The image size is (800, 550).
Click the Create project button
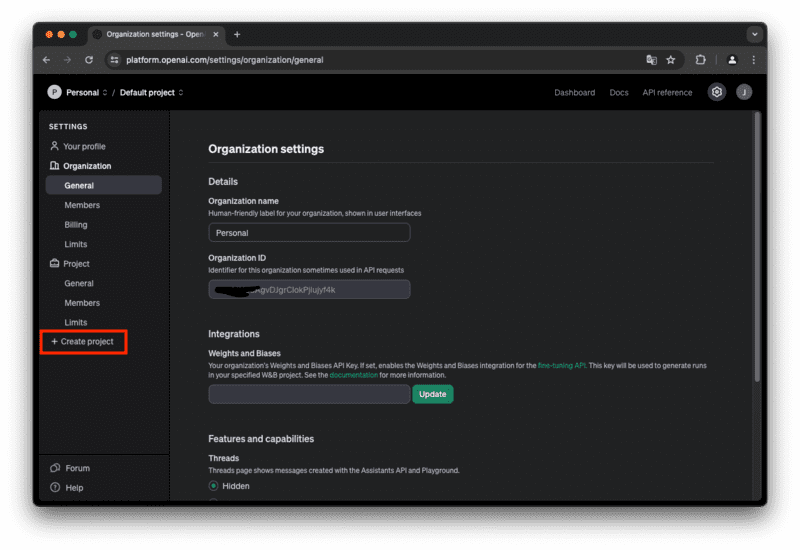click(82, 342)
